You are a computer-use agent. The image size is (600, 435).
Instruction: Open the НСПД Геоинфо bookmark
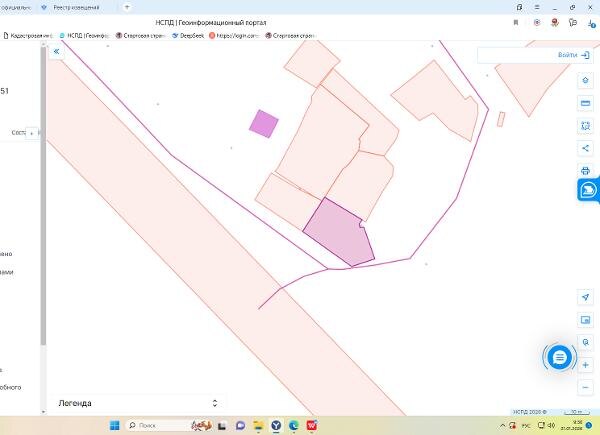[85, 36]
